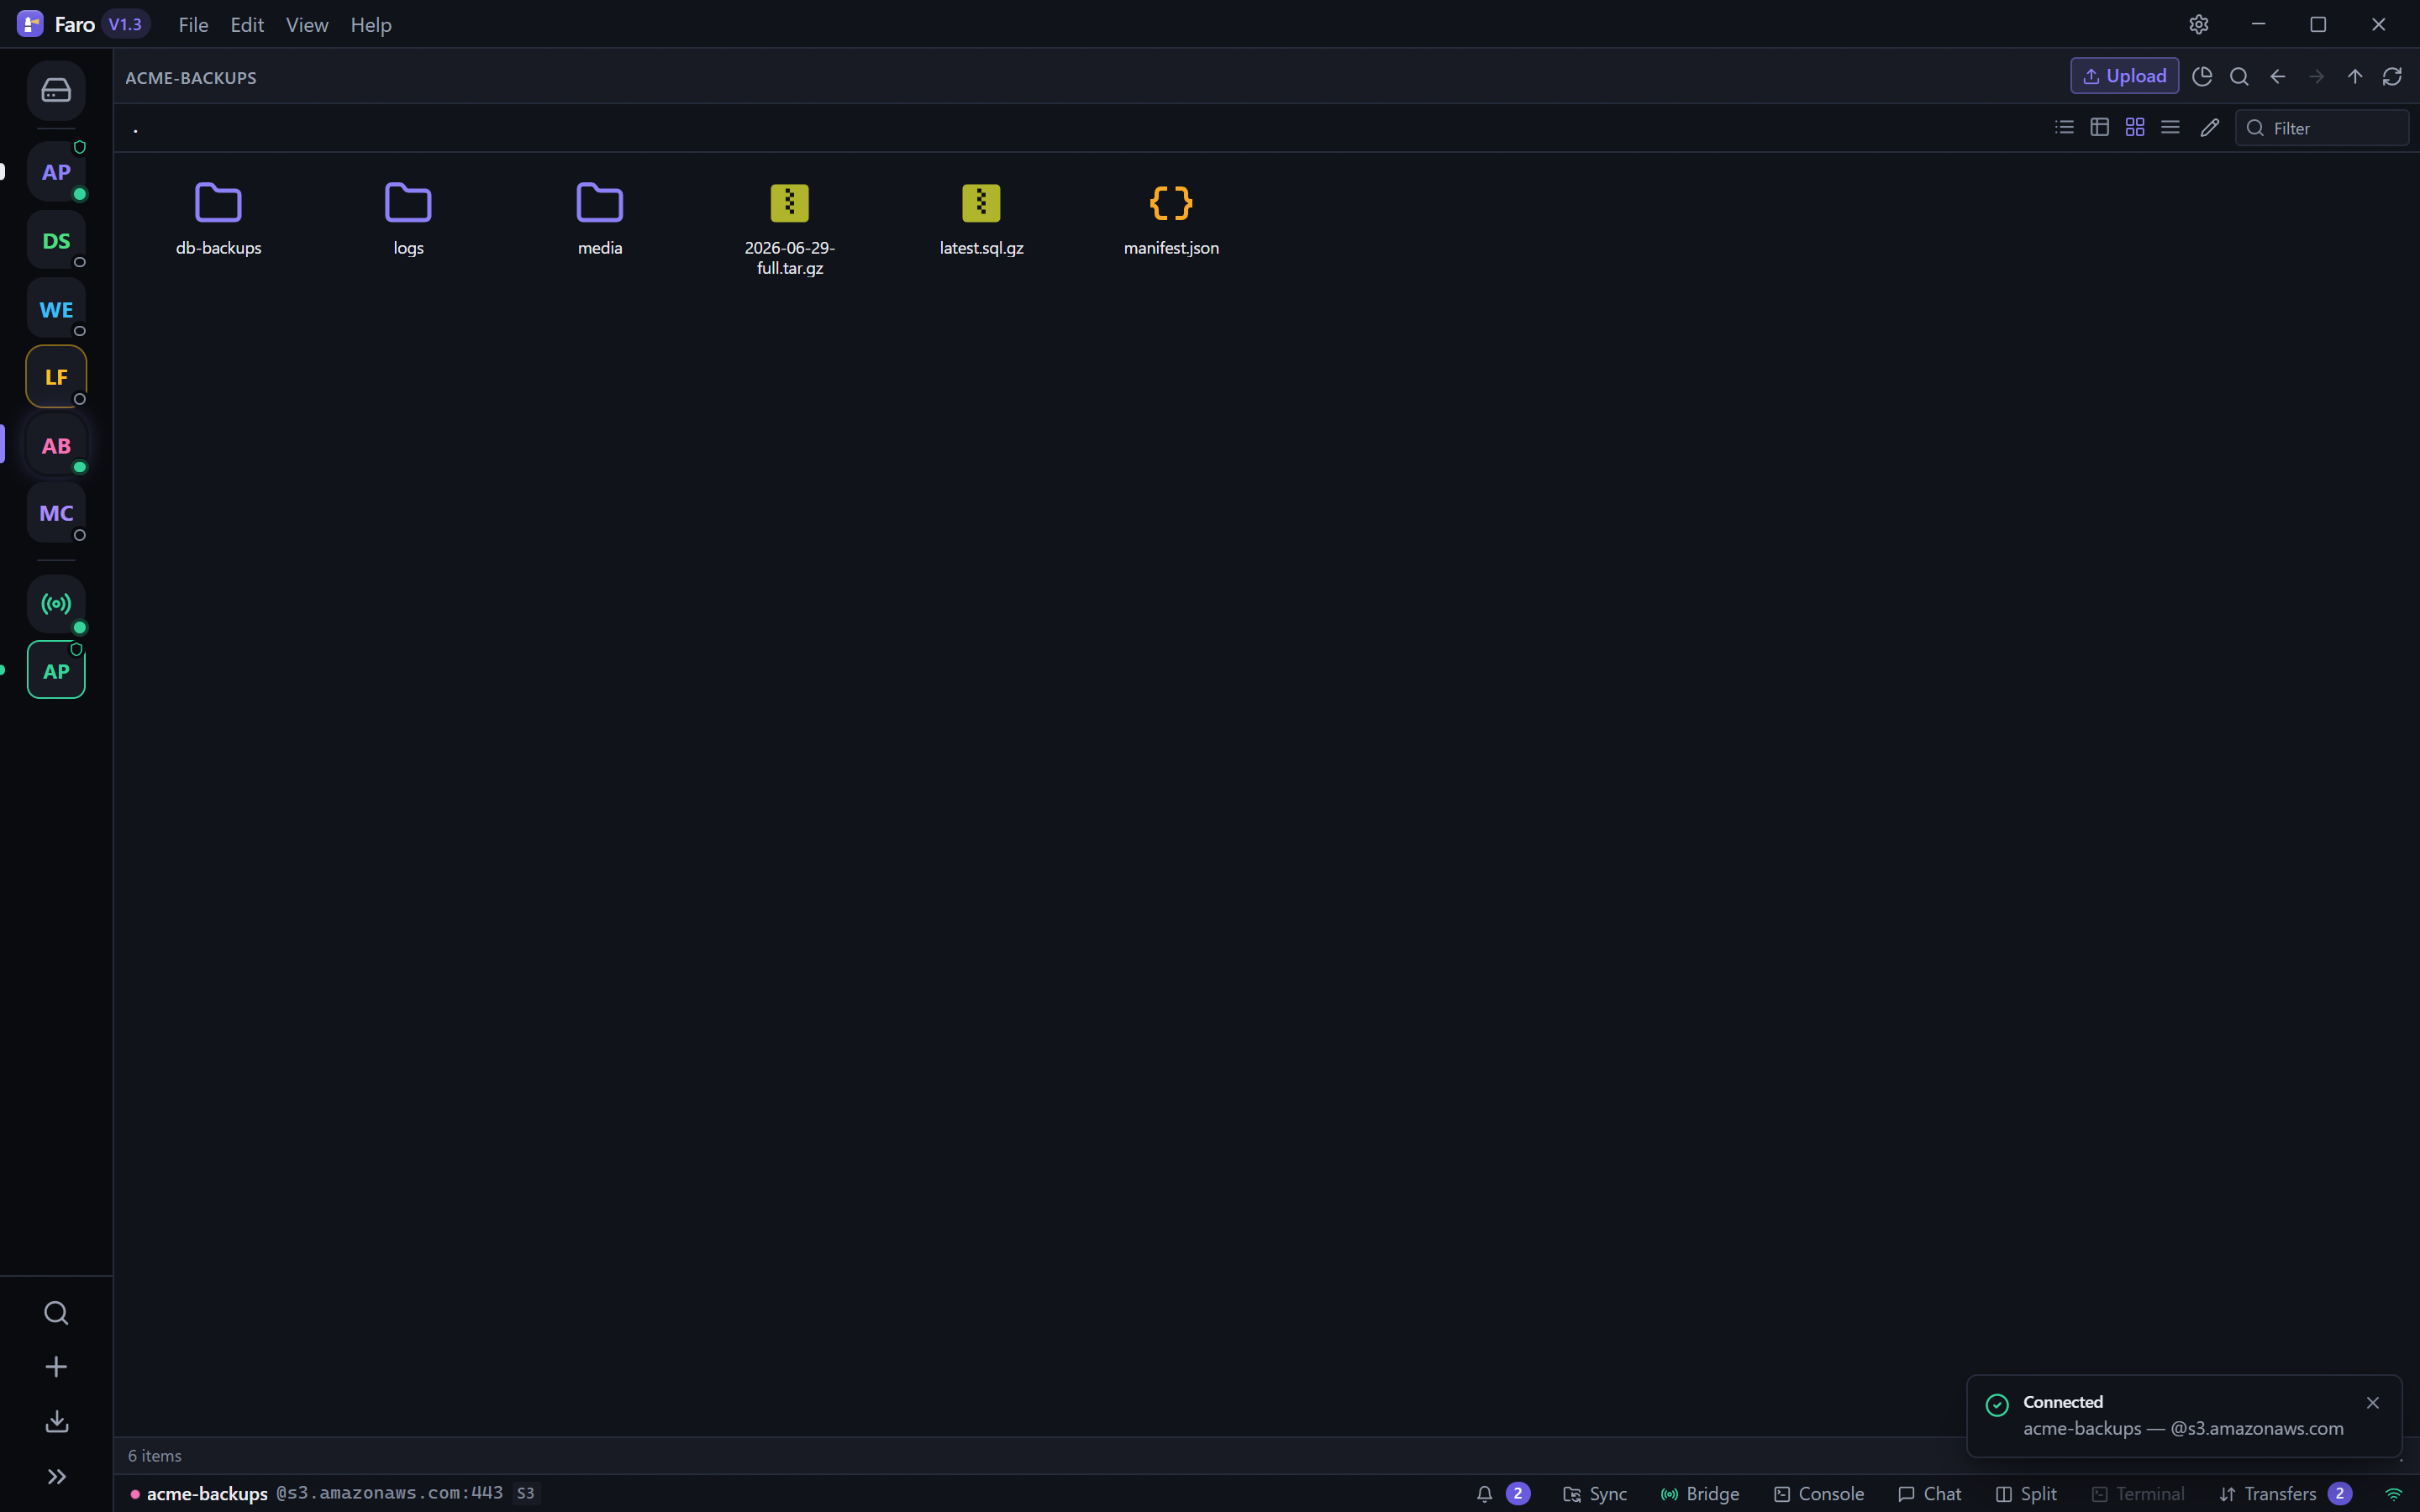Refresh the file listing

pos(2392,76)
